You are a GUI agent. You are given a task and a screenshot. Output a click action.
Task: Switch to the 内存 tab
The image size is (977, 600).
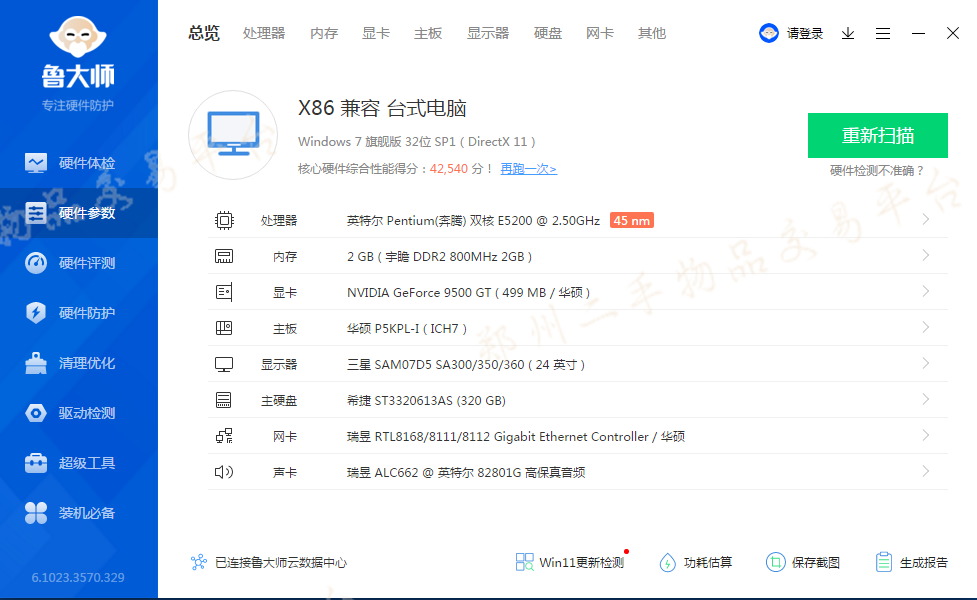click(x=324, y=33)
